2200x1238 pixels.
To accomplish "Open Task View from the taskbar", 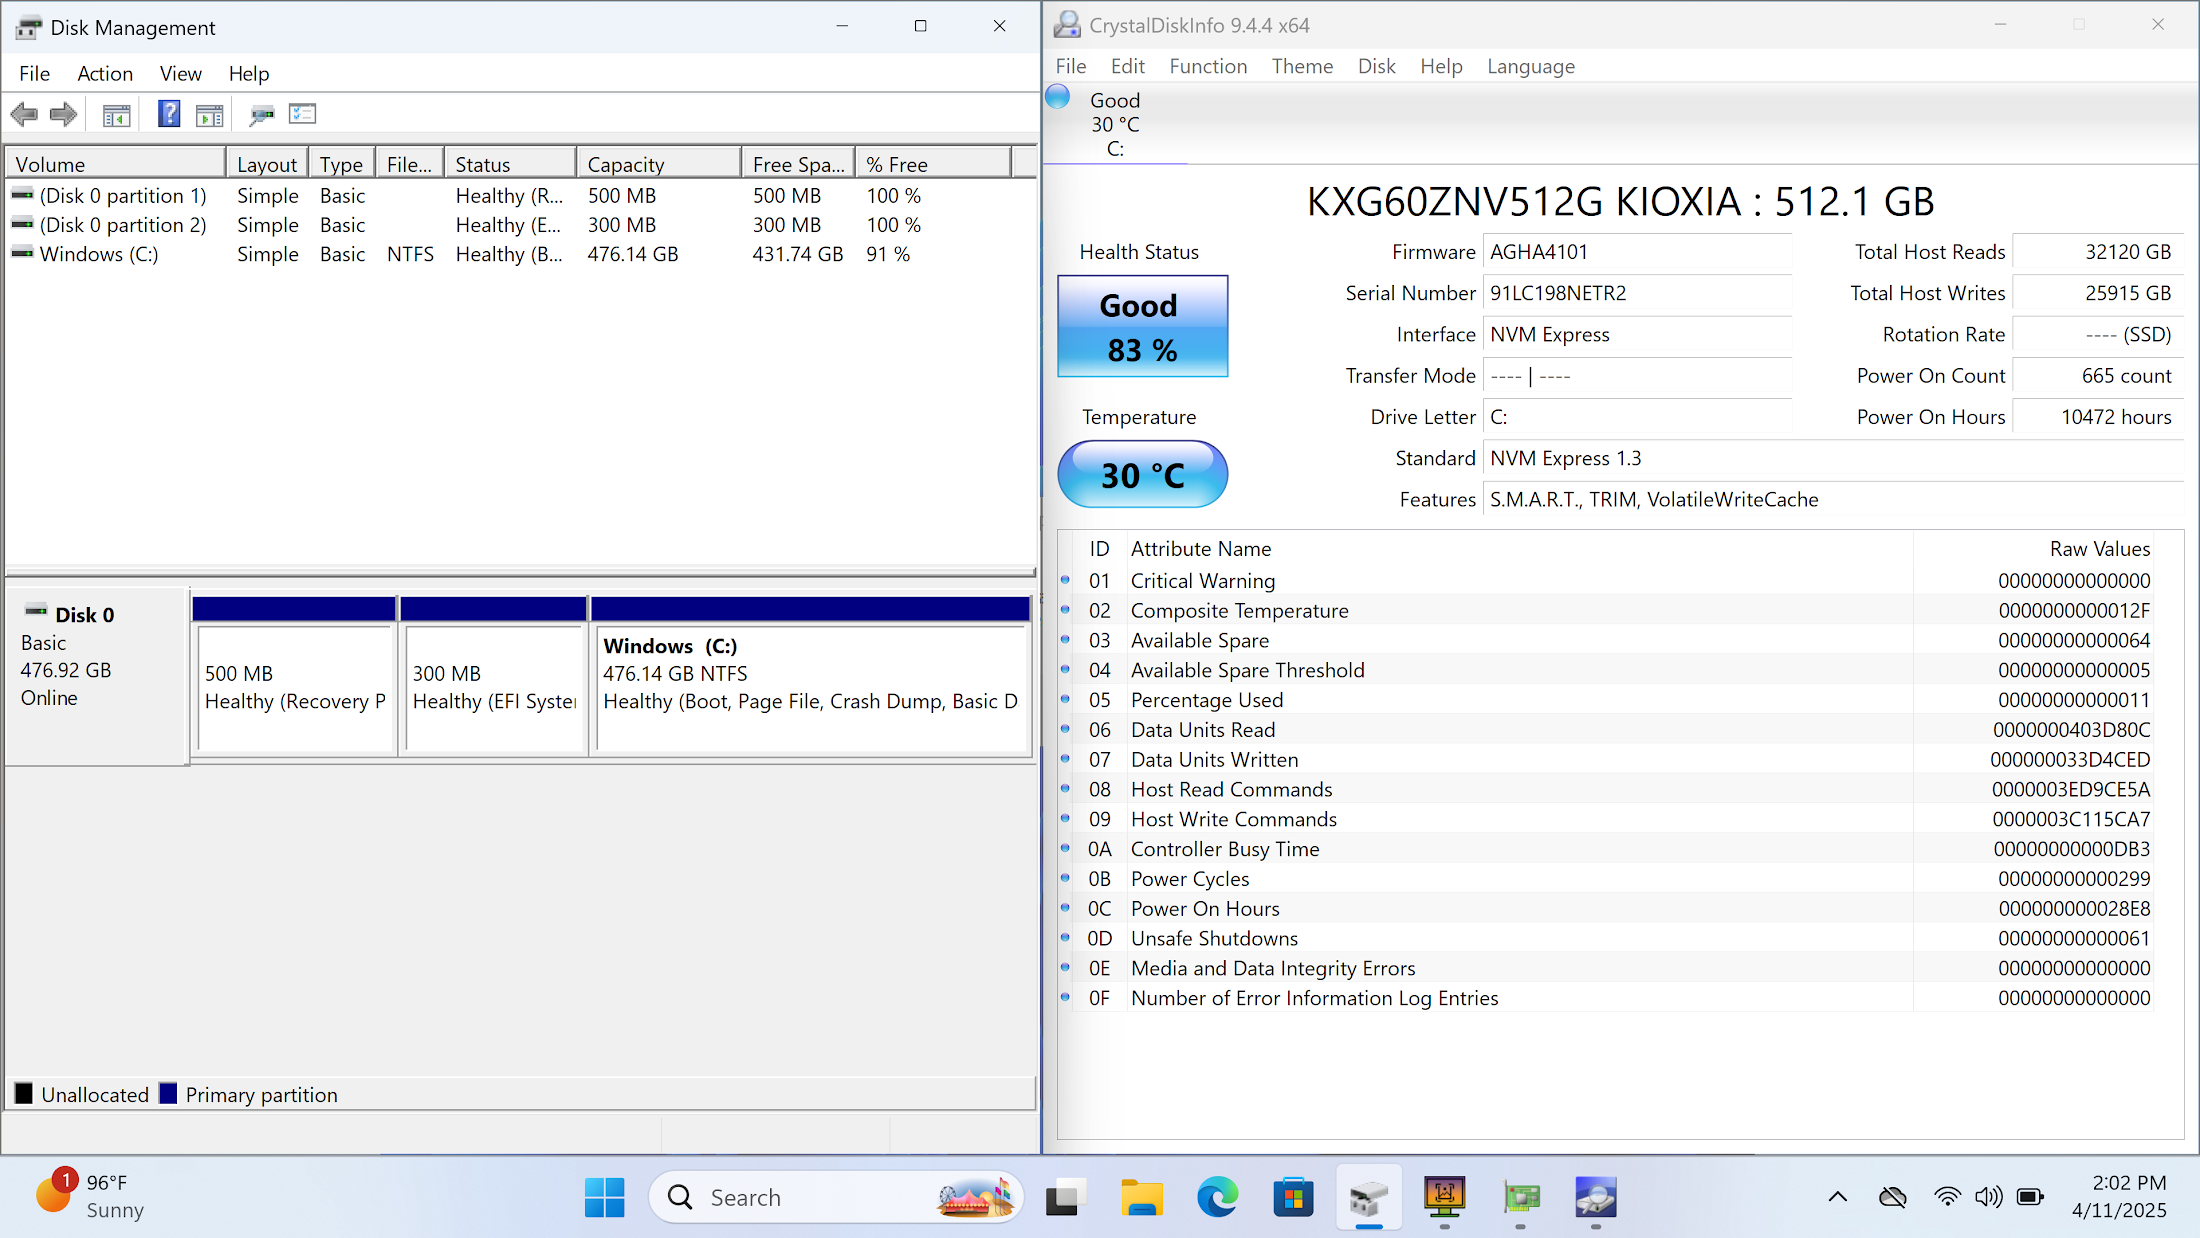I will point(1066,1197).
